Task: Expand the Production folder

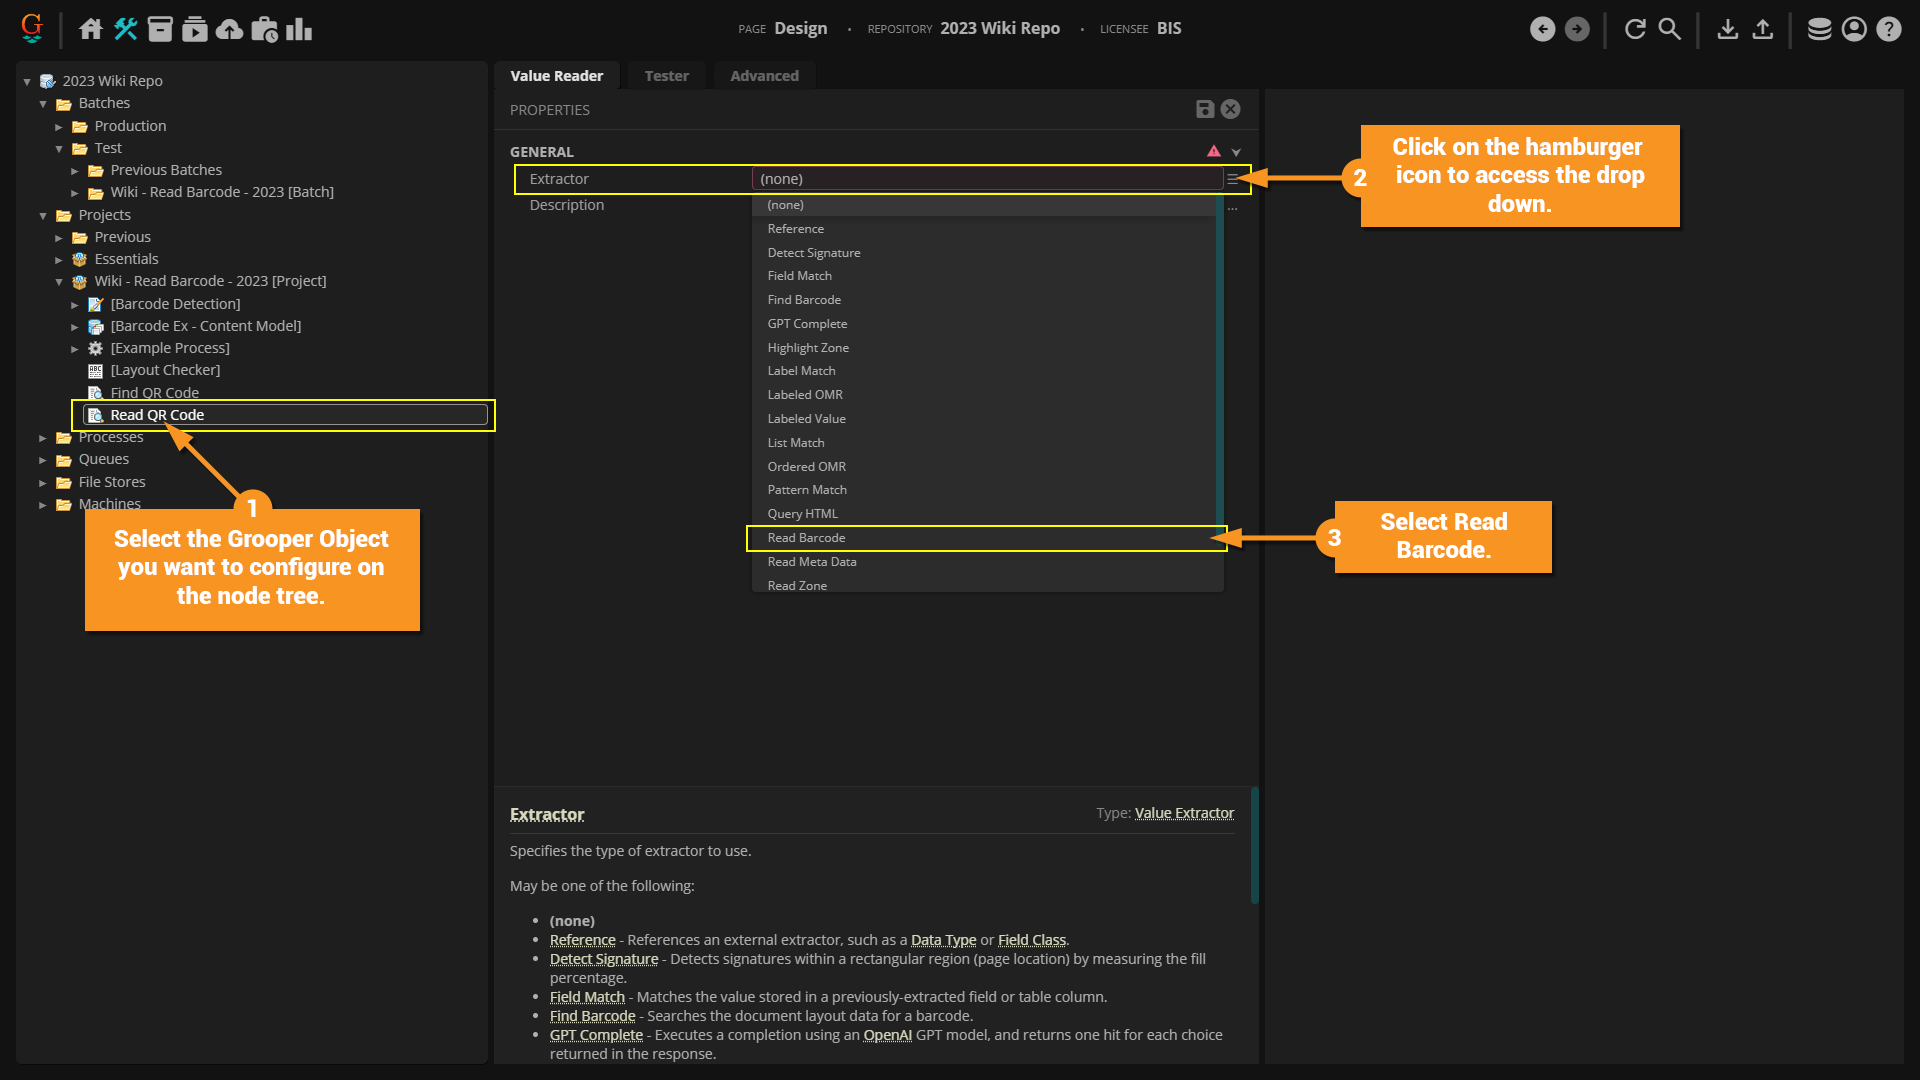Action: (59, 127)
